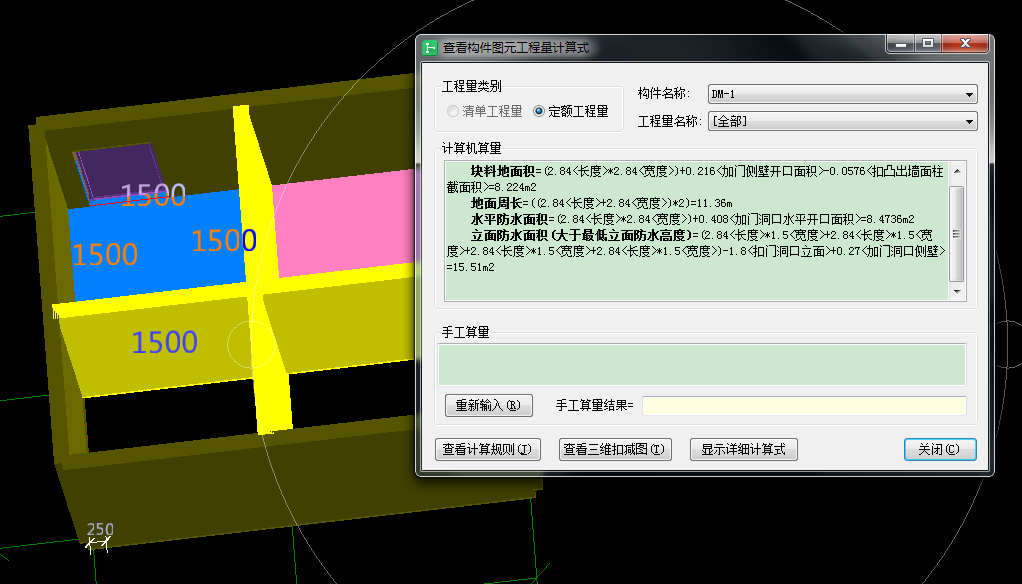Image resolution: width=1022 pixels, height=584 pixels.
Task: Click inside the 手工算量 text area
Action: coord(702,365)
